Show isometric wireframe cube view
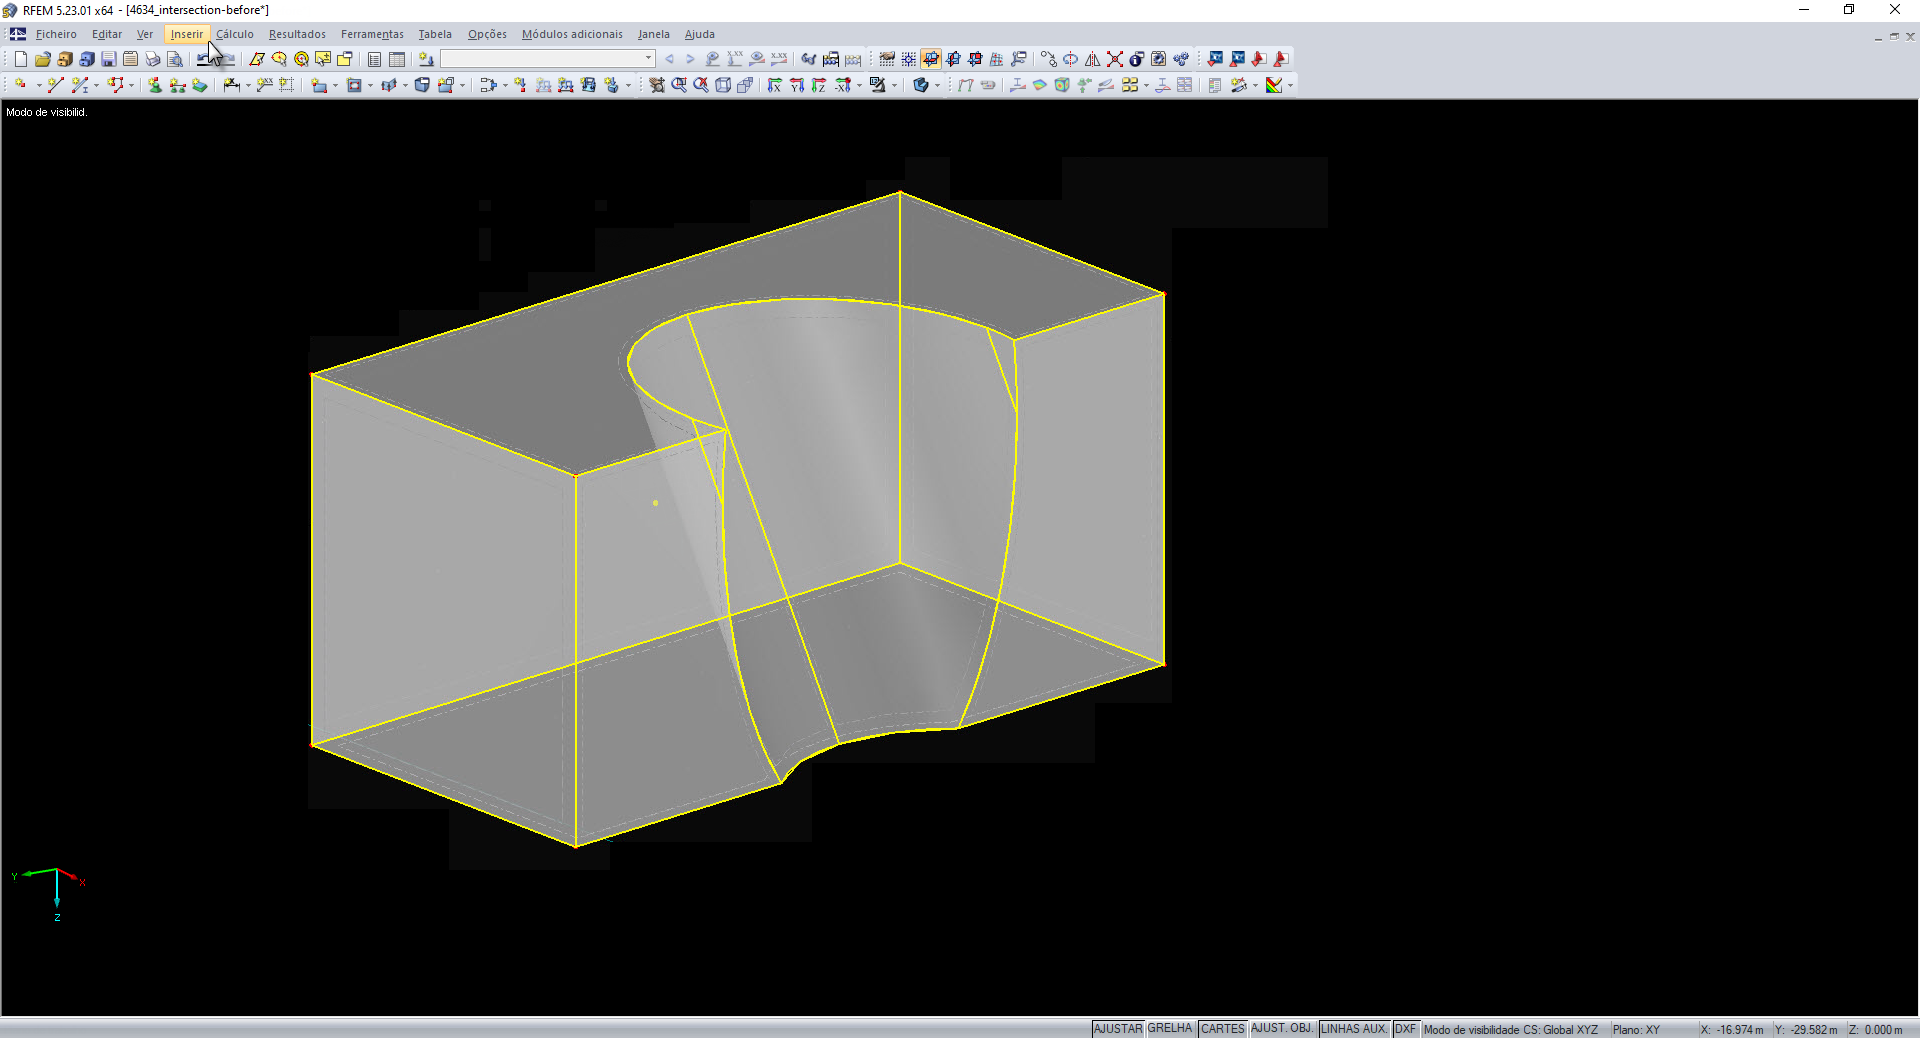Screen dimensions: 1920x1038 [723, 85]
